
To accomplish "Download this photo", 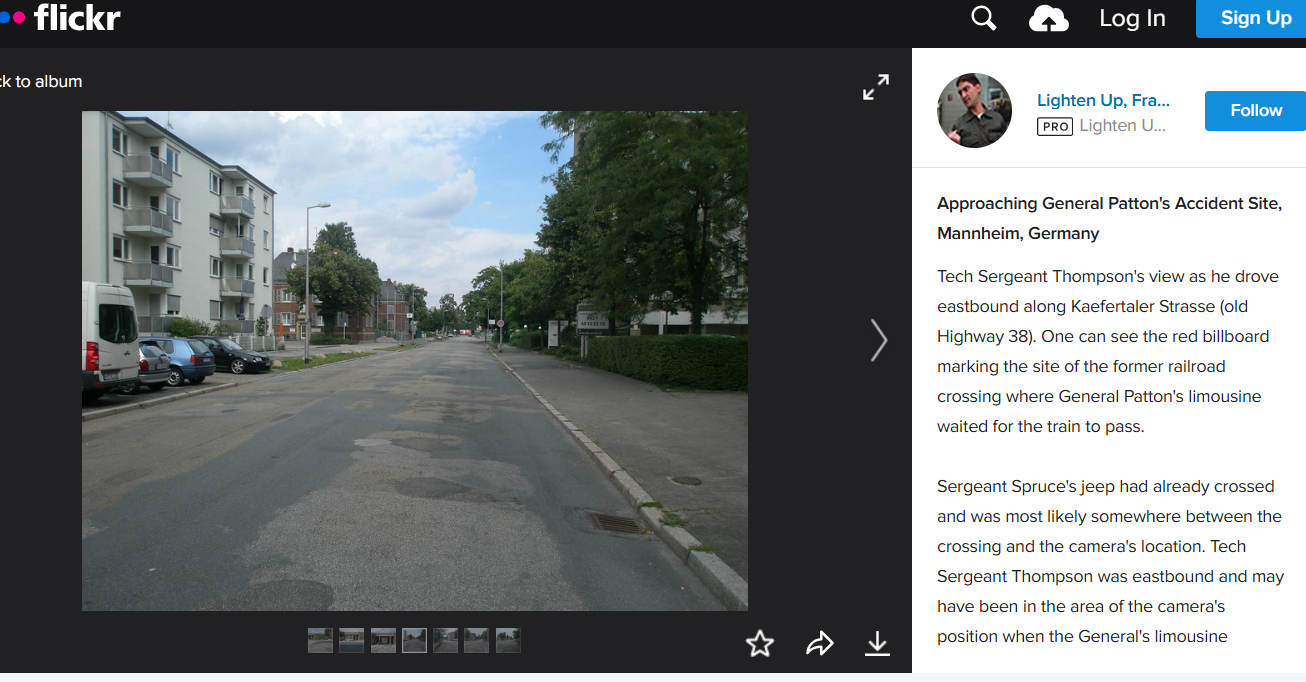I will tap(877, 643).
